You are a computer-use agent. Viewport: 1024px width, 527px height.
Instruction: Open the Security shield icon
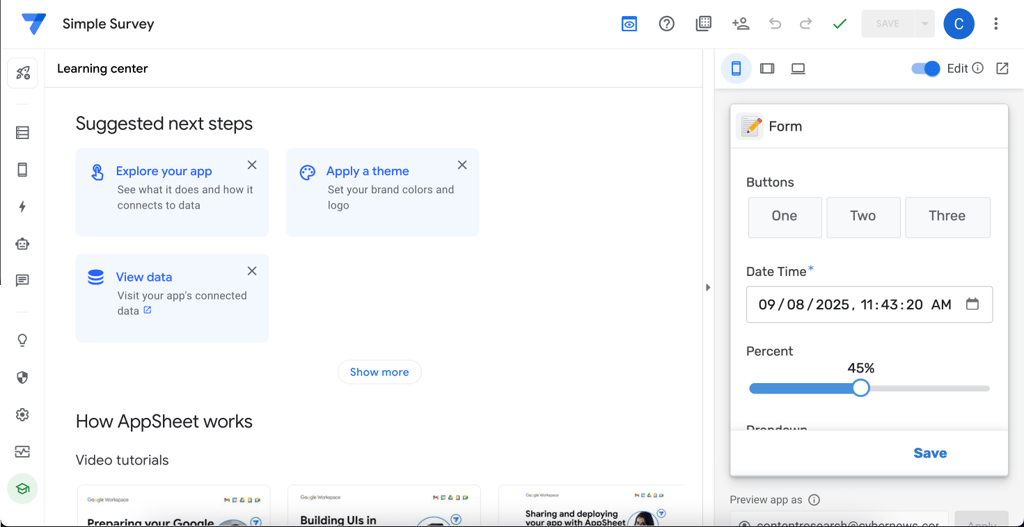click(22, 377)
